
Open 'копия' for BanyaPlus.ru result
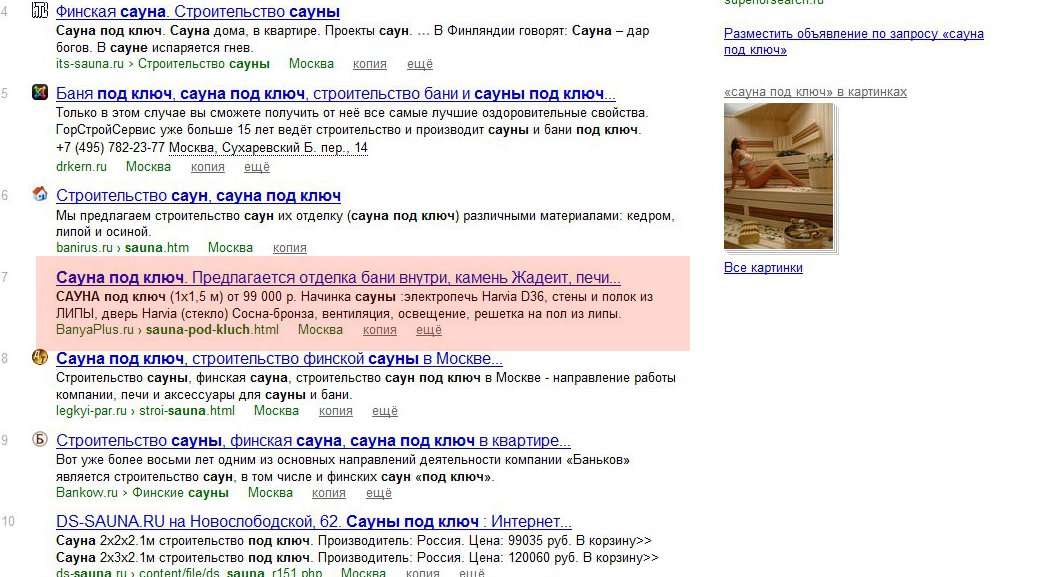click(x=380, y=330)
